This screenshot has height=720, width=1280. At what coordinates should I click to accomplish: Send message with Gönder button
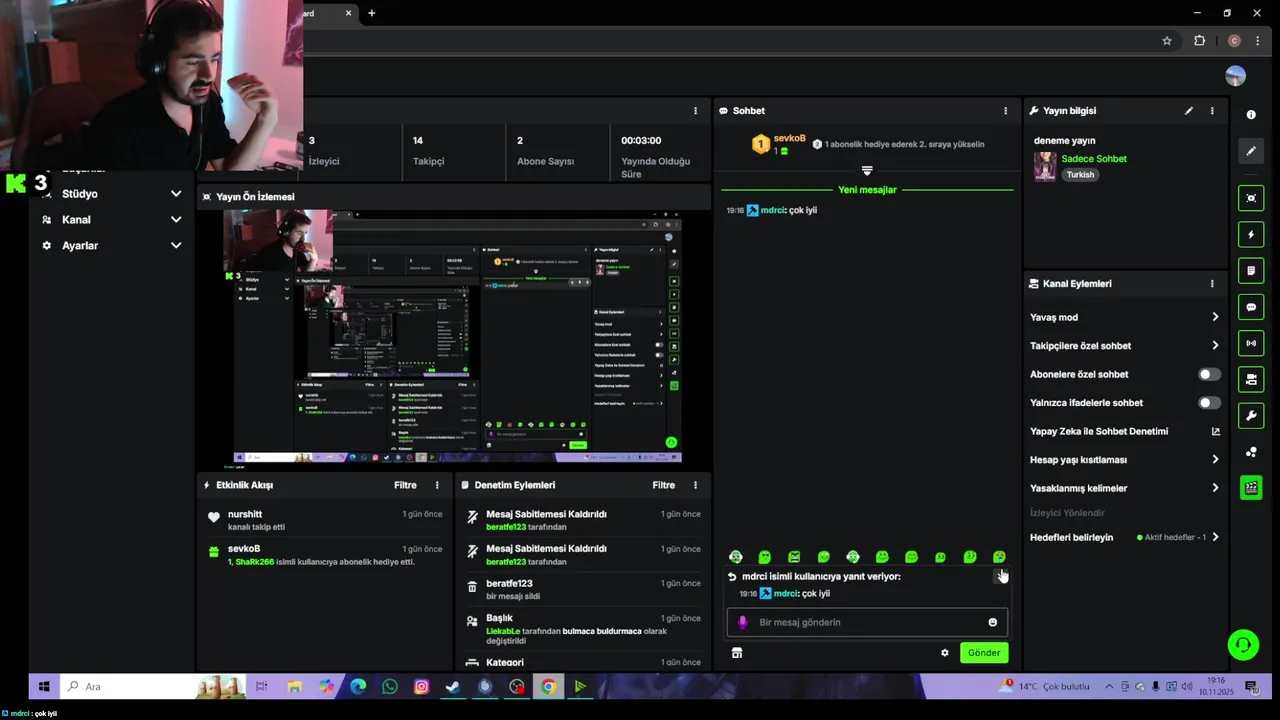(984, 653)
